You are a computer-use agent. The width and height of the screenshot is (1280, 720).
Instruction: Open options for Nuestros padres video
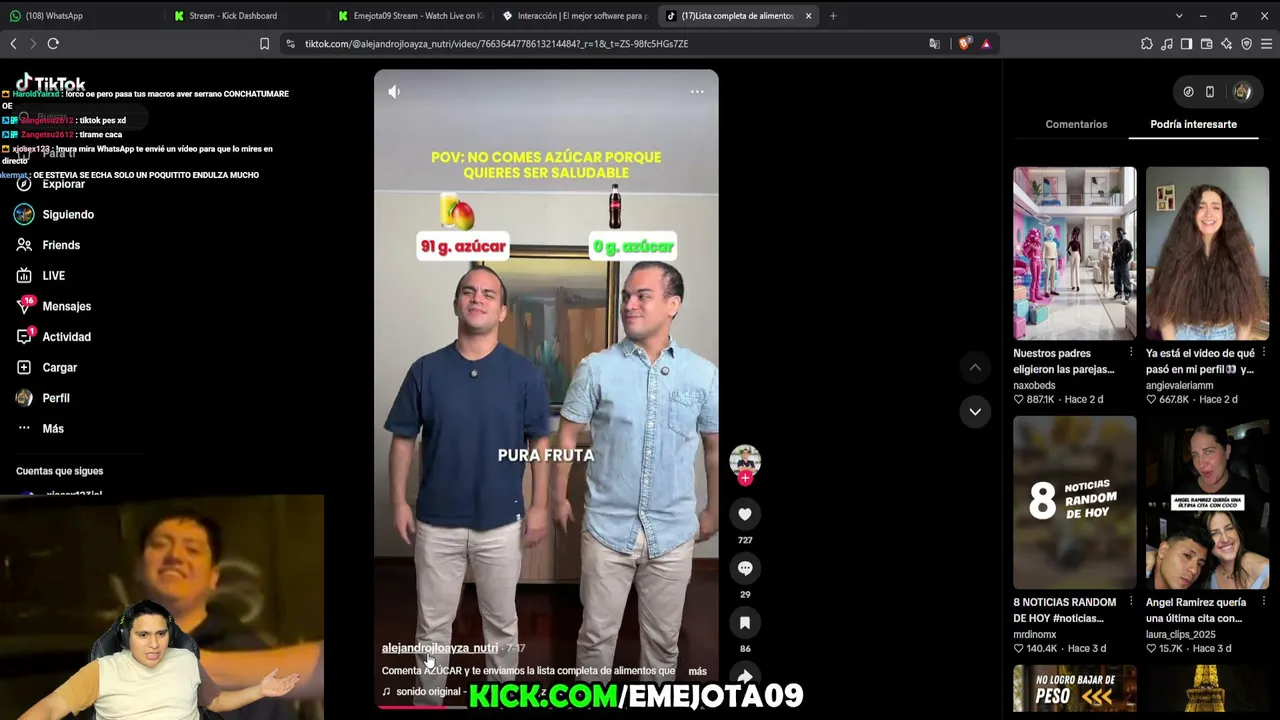tap(1131, 353)
